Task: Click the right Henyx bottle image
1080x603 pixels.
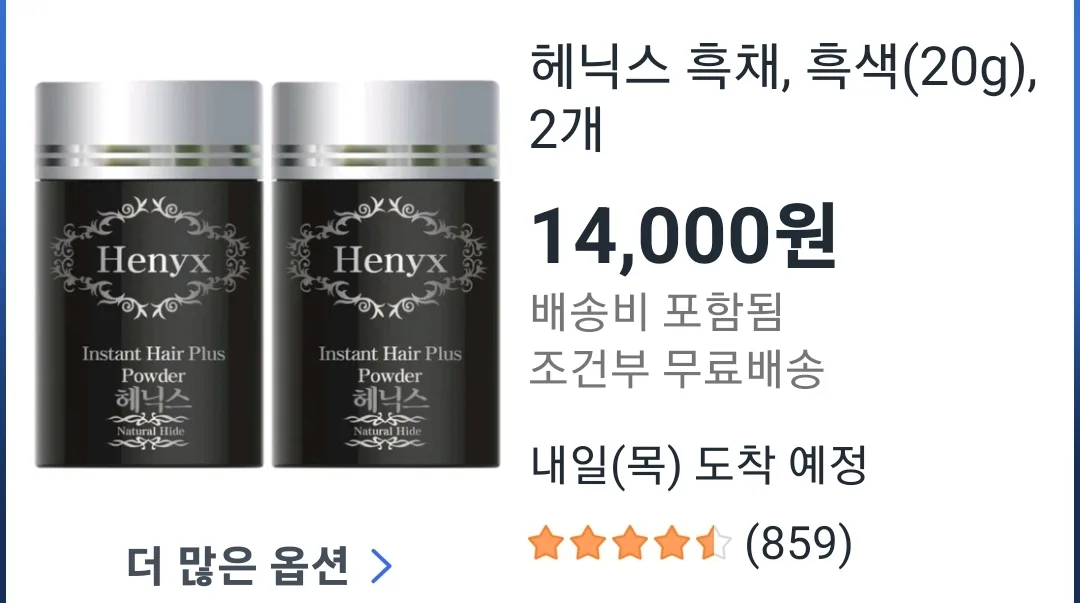Action: (386, 274)
